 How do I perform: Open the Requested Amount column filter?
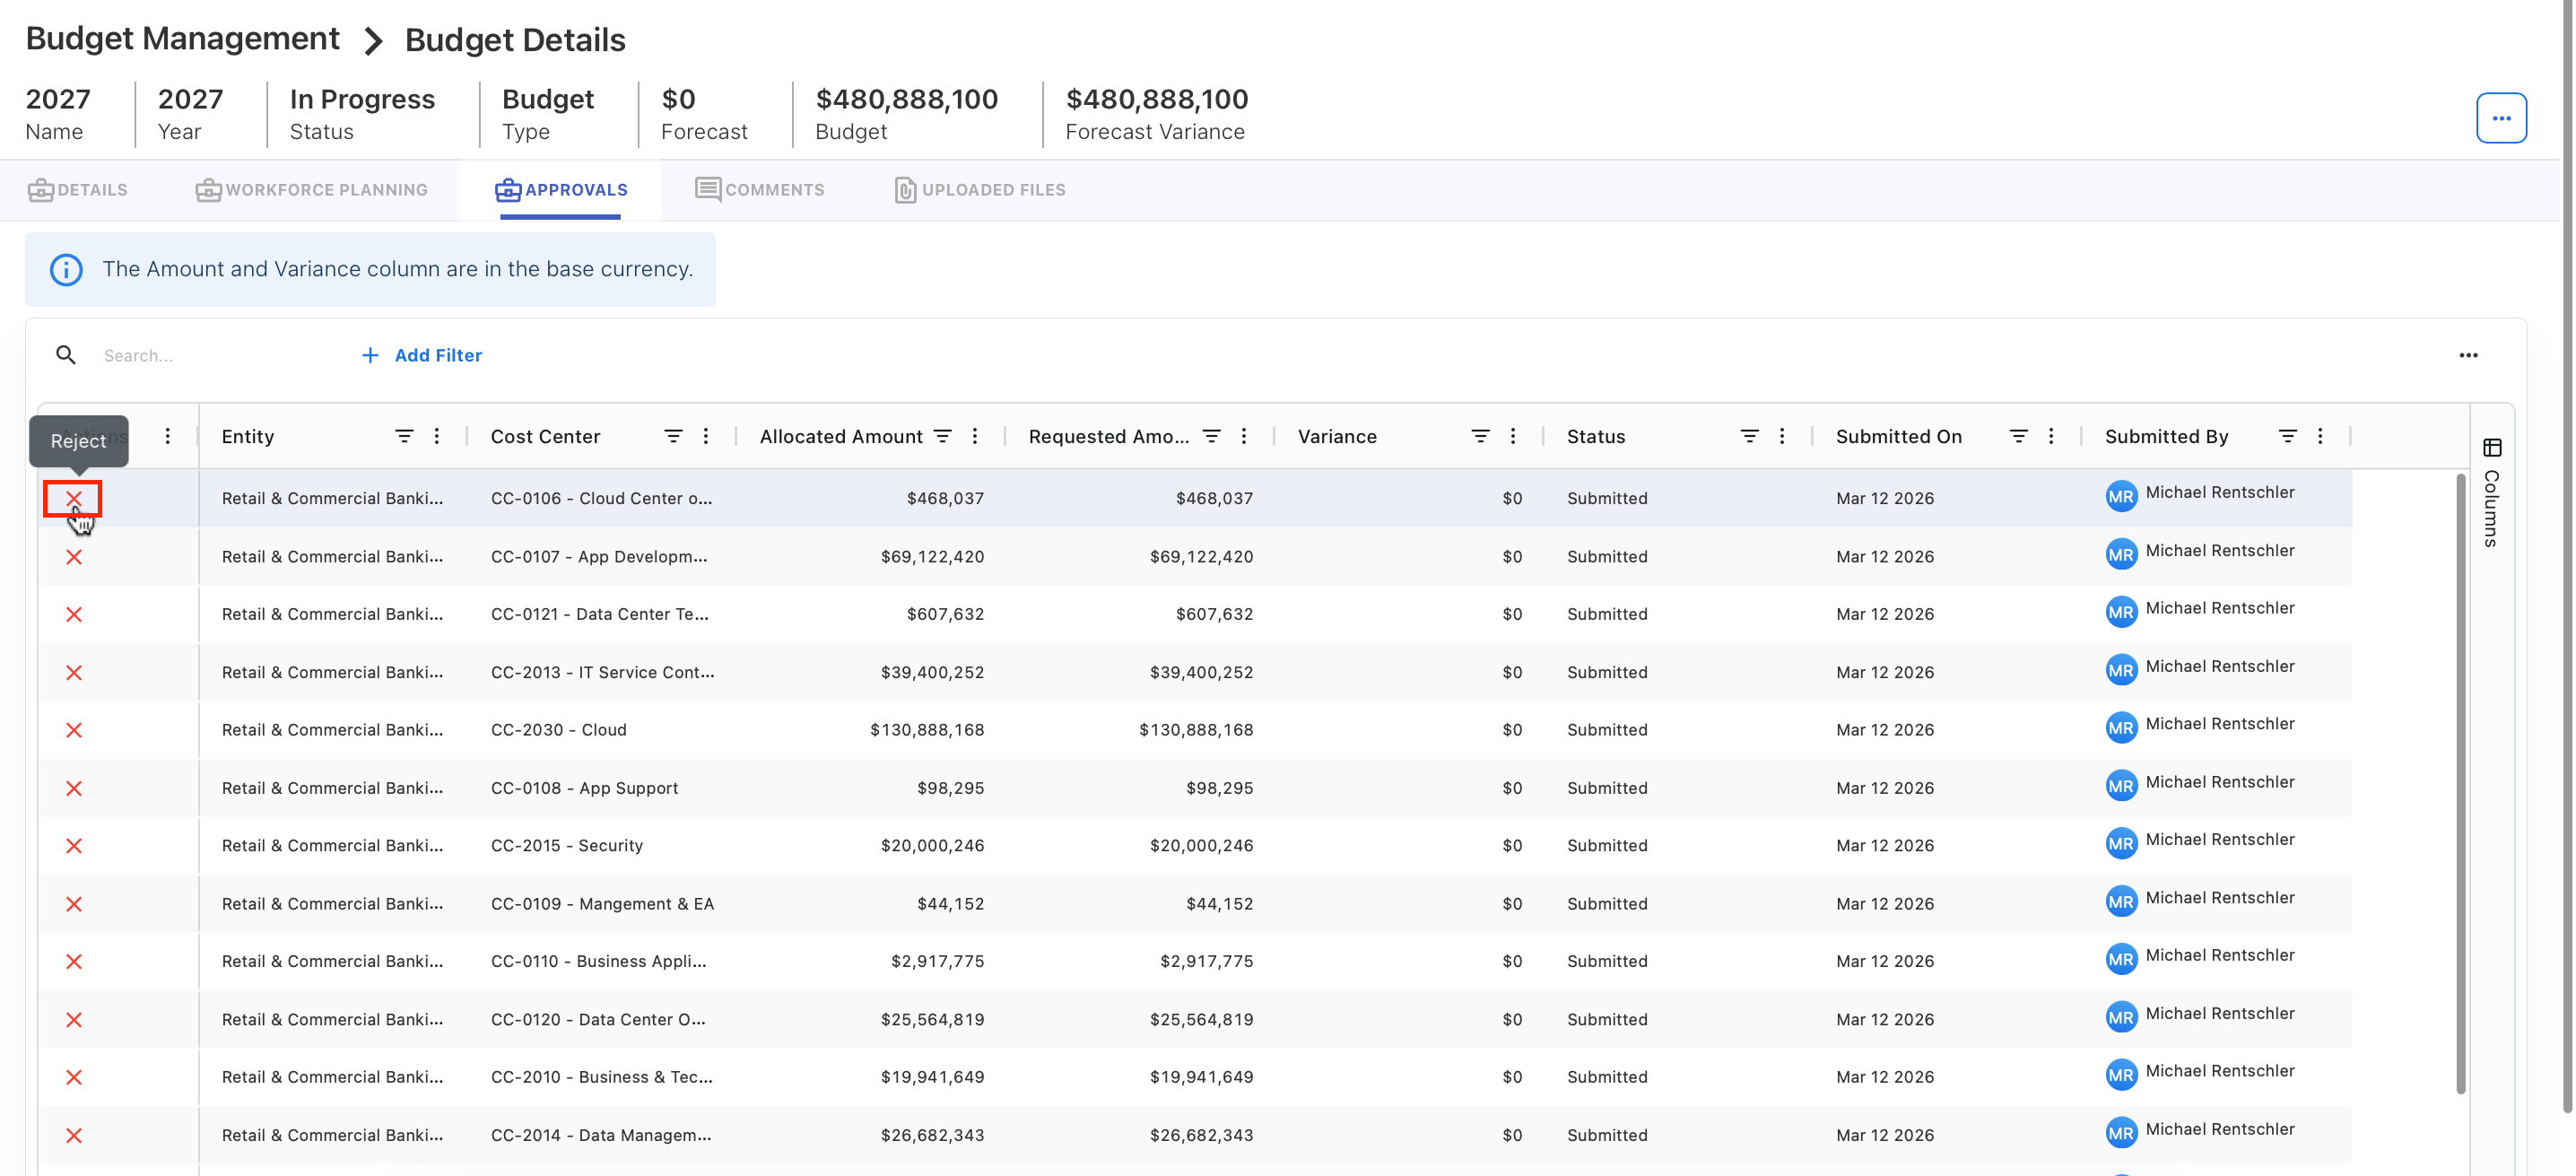(x=1211, y=436)
